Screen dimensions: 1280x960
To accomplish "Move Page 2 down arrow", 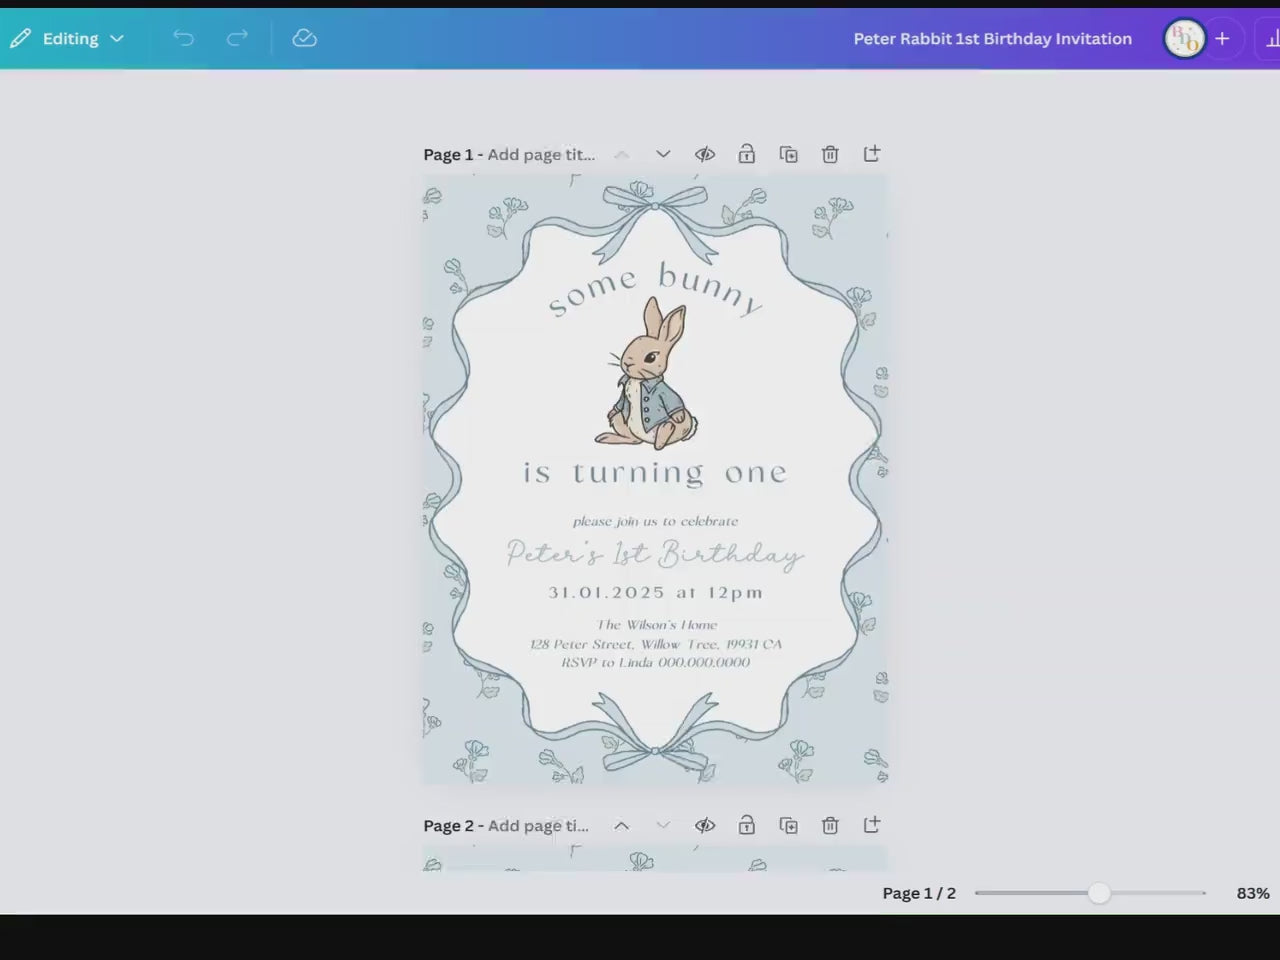I will [663, 825].
